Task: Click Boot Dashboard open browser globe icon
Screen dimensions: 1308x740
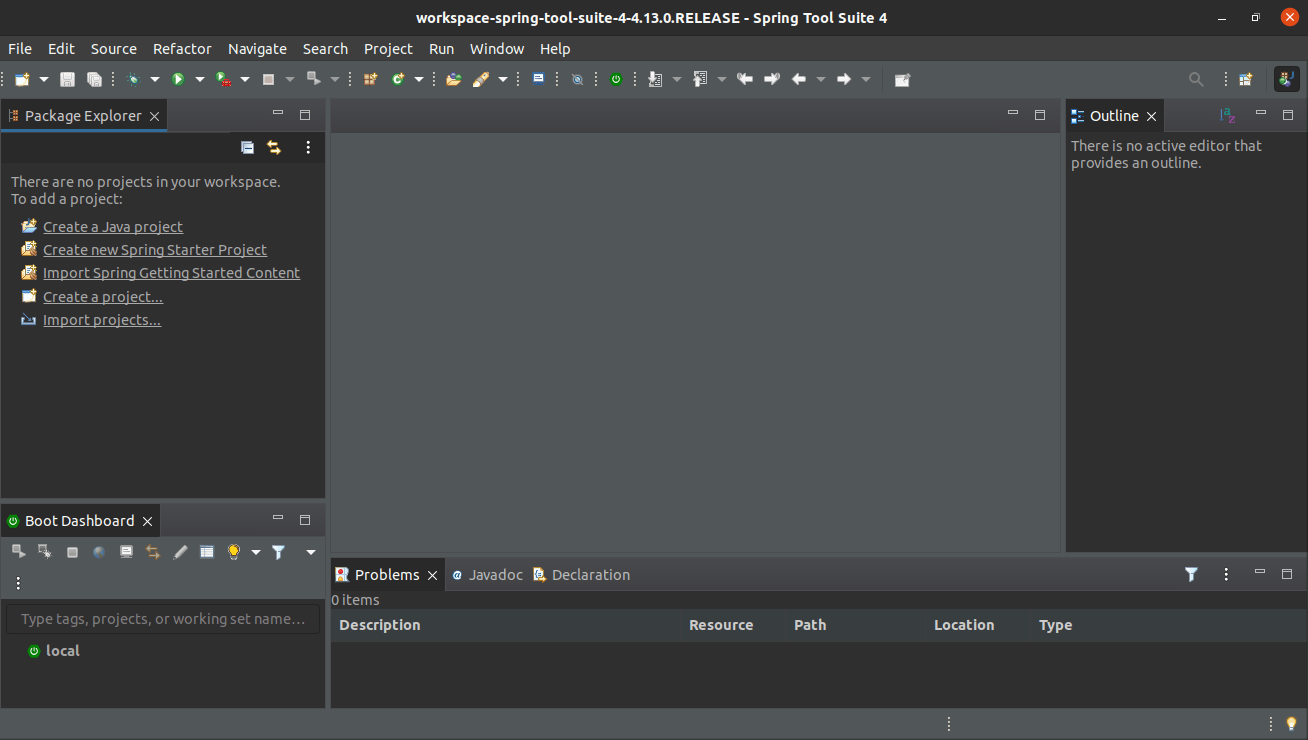Action: coord(99,552)
